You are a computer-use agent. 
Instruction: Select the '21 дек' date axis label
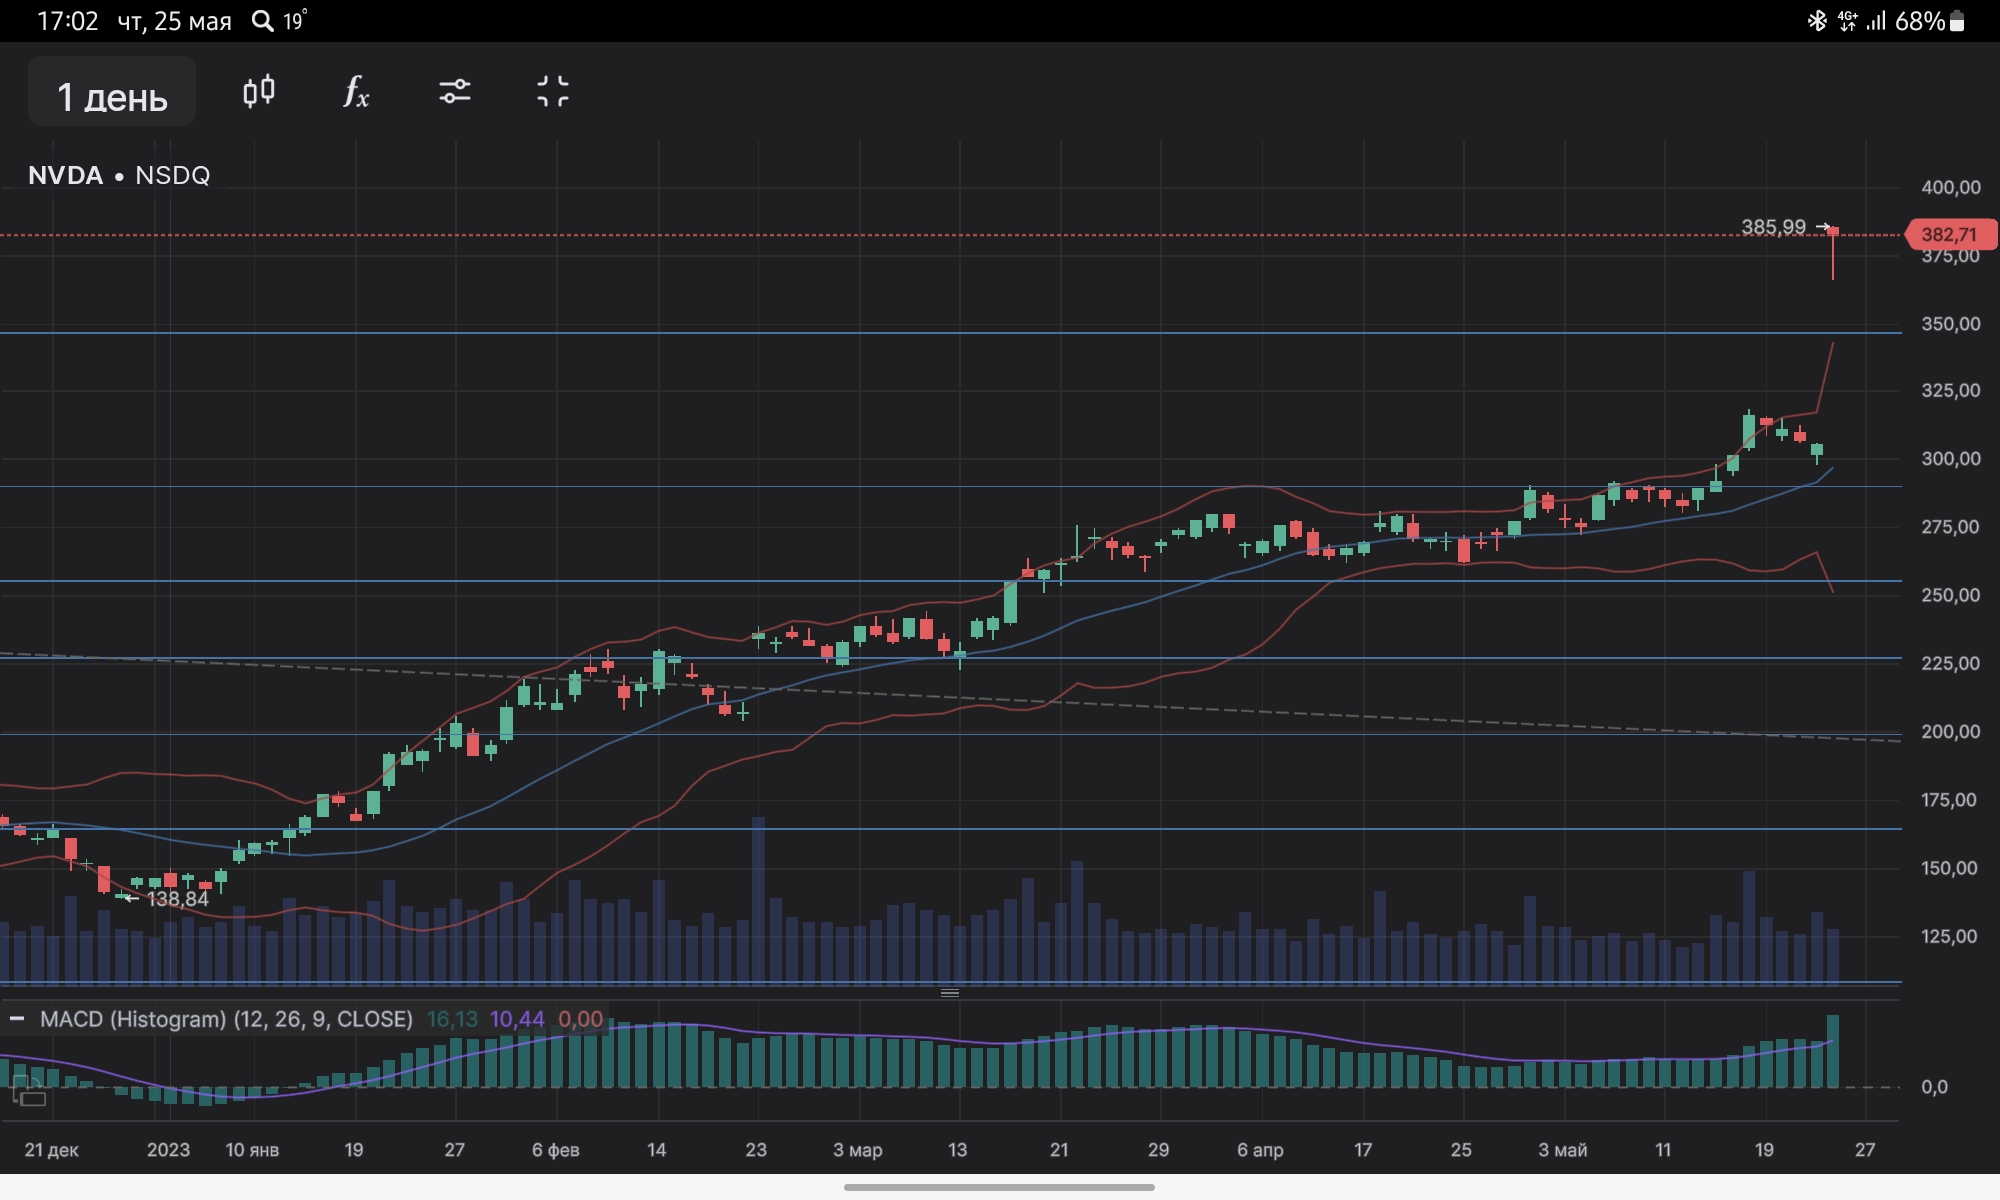[x=52, y=1149]
